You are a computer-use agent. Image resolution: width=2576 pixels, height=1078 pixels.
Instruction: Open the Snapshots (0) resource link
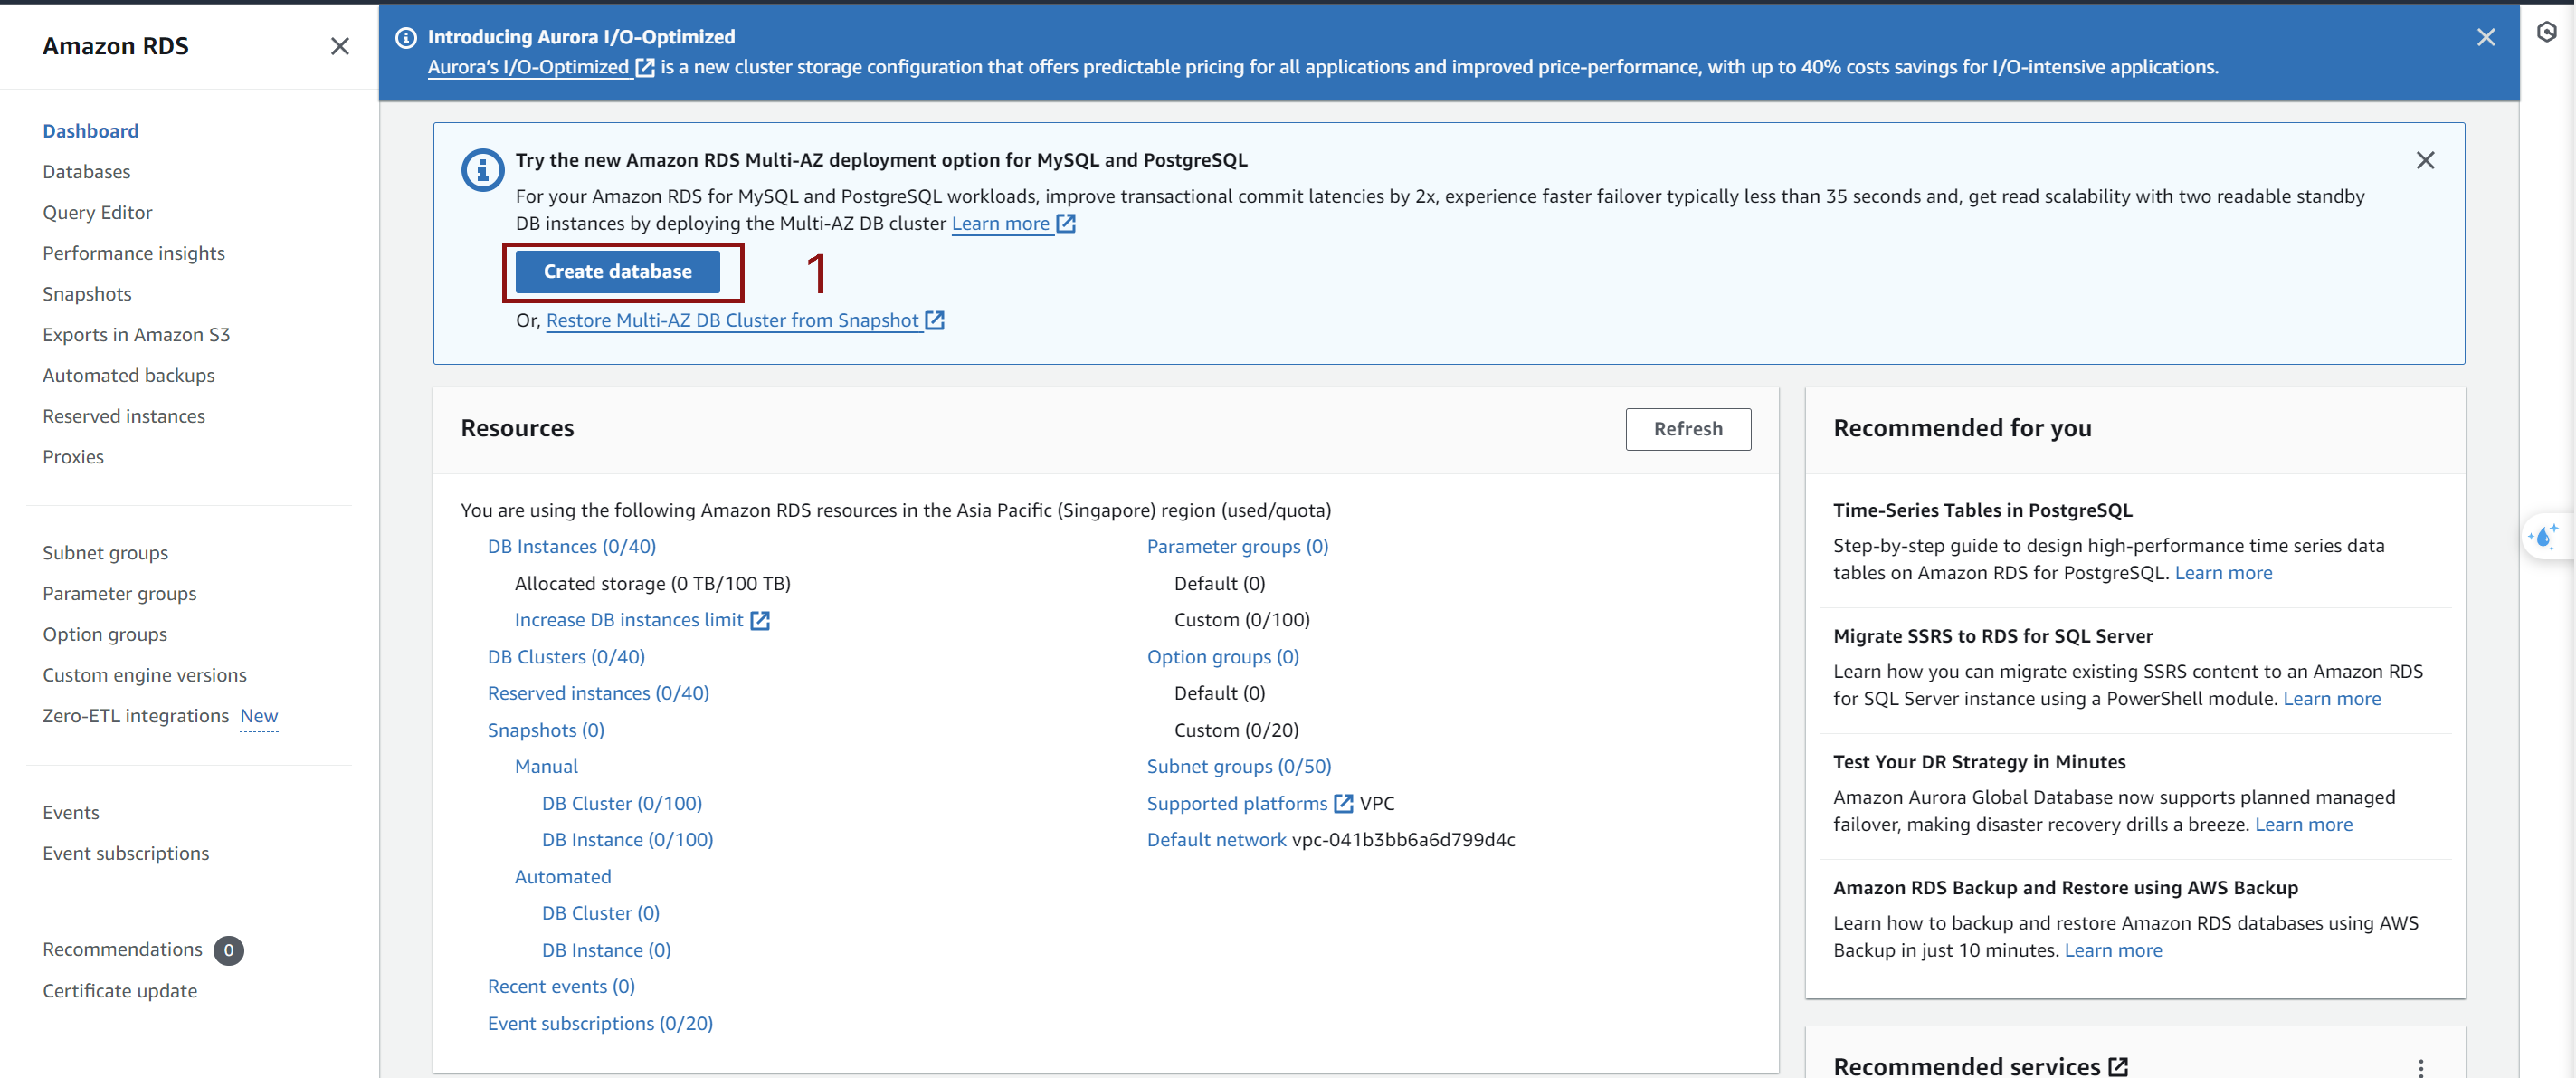(546, 730)
